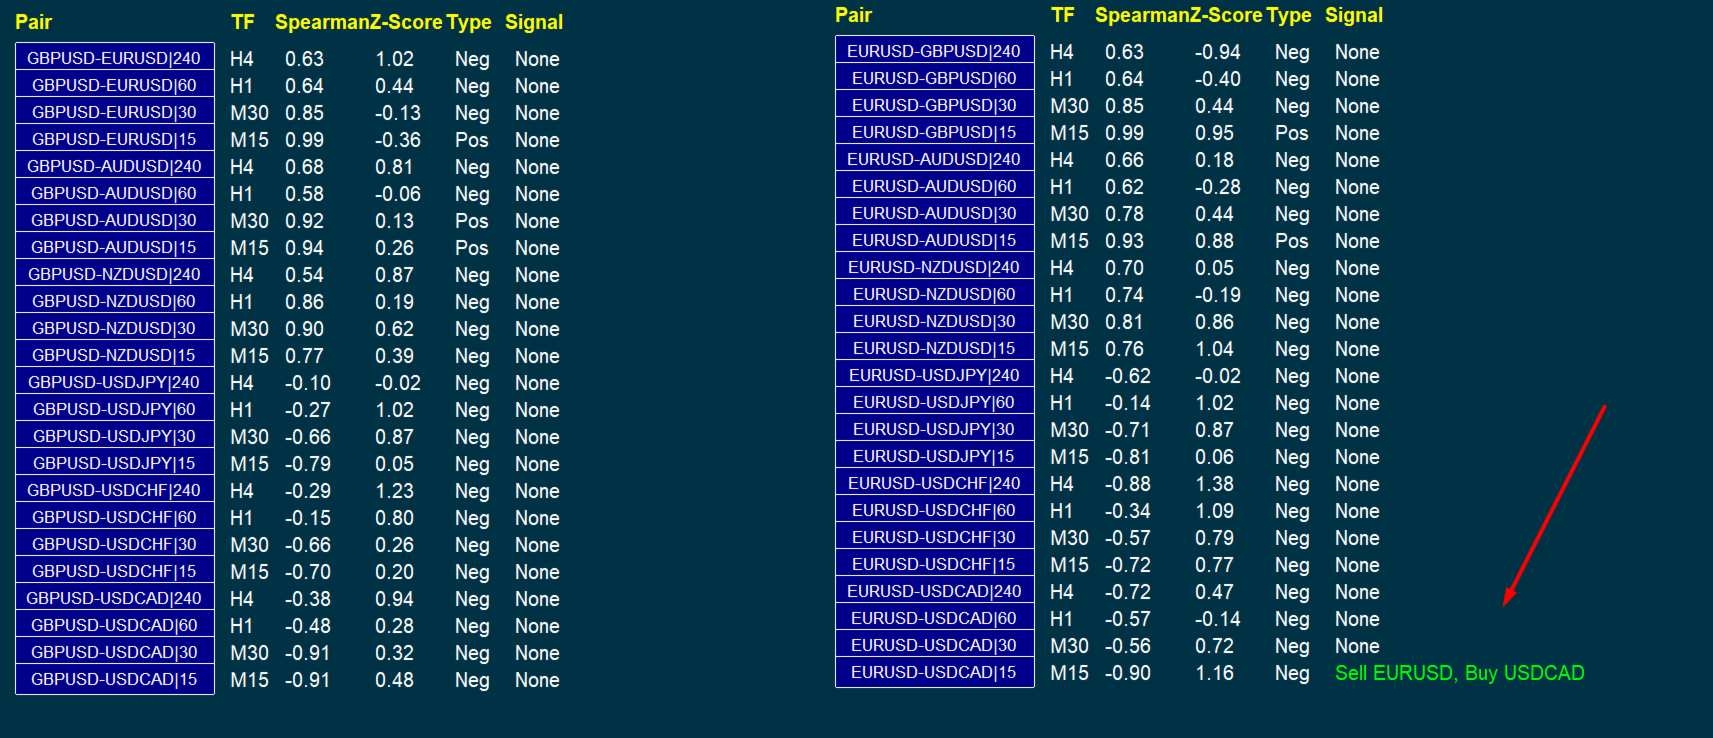1713x738 pixels.
Task: Open the GBPUSD-USDCAD|60 pair button
Action: [x=114, y=625]
